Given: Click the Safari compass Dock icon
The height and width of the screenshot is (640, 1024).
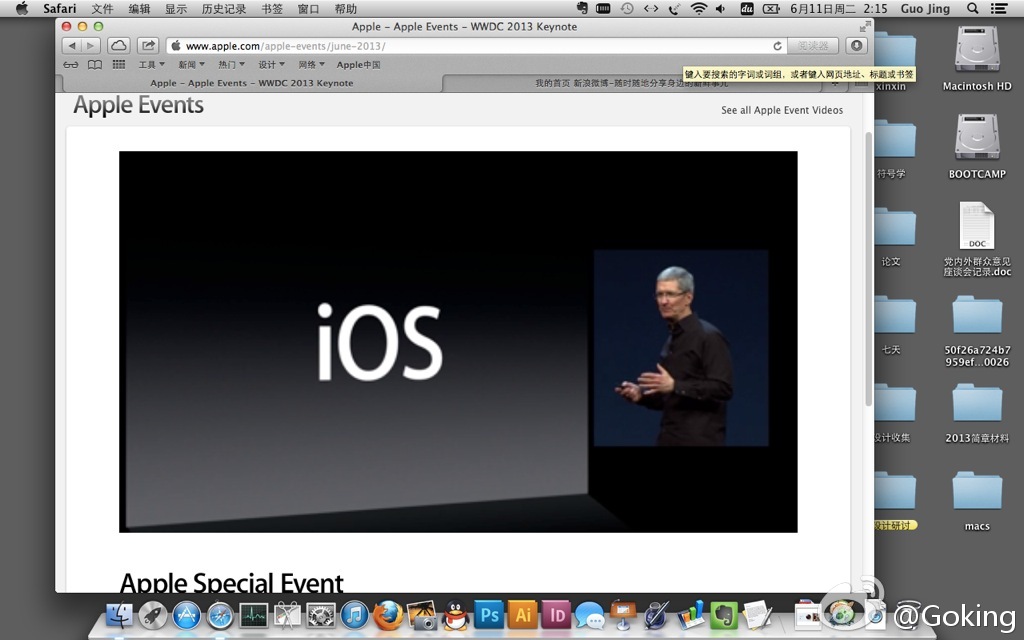Looking at the screenshot, I should (220, 616).
